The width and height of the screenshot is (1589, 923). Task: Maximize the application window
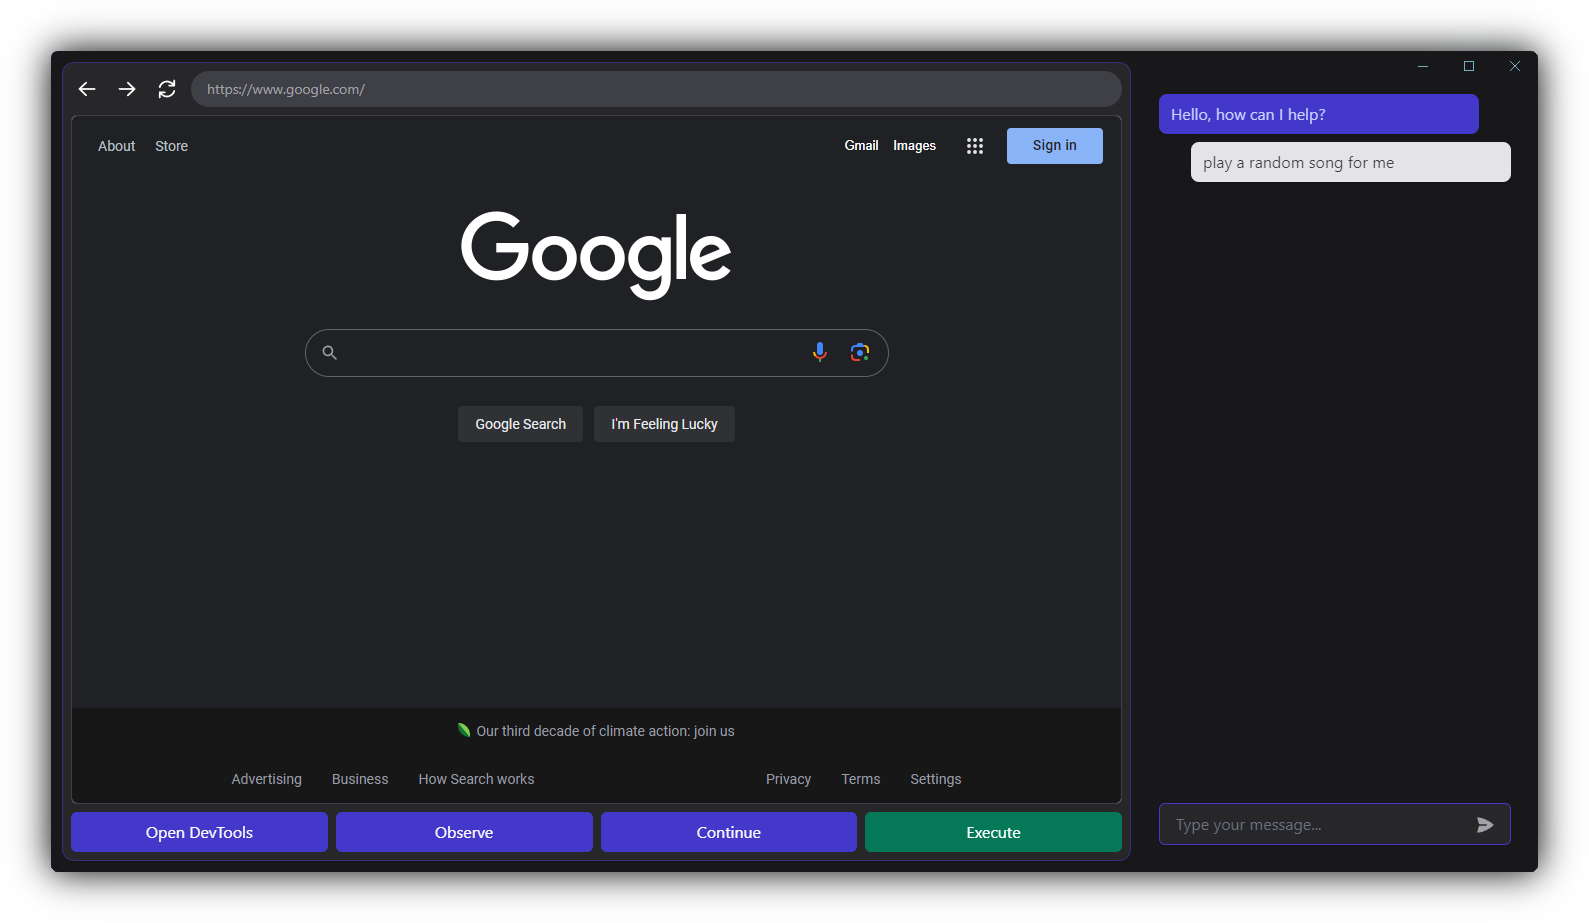[x=1469, y=66]
